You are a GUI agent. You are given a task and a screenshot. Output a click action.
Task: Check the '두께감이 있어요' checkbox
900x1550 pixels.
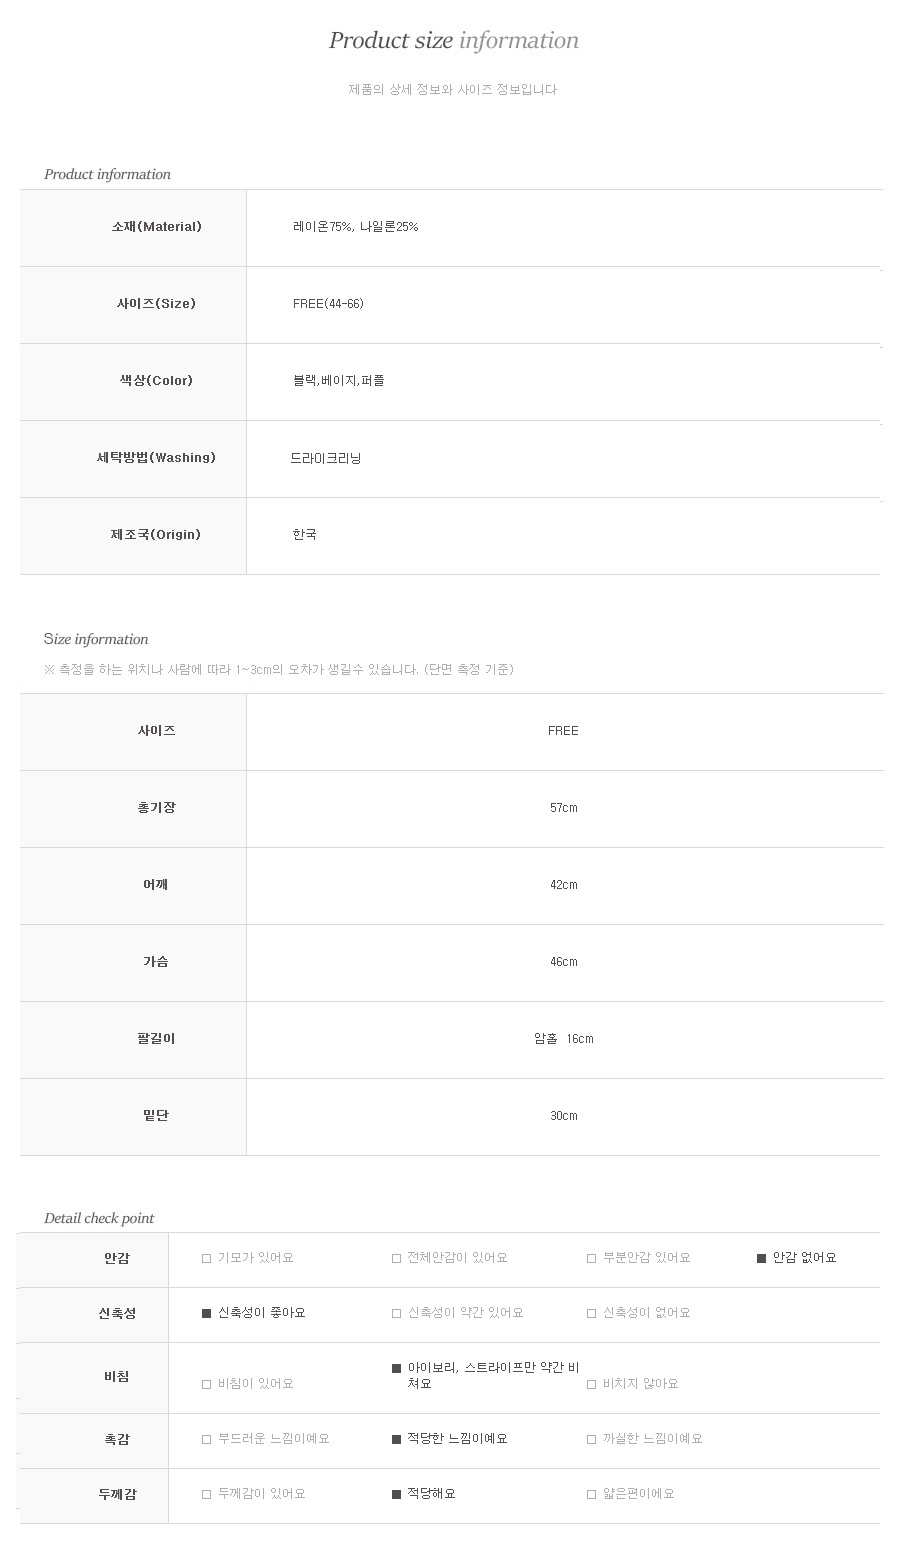point(207,1494)
